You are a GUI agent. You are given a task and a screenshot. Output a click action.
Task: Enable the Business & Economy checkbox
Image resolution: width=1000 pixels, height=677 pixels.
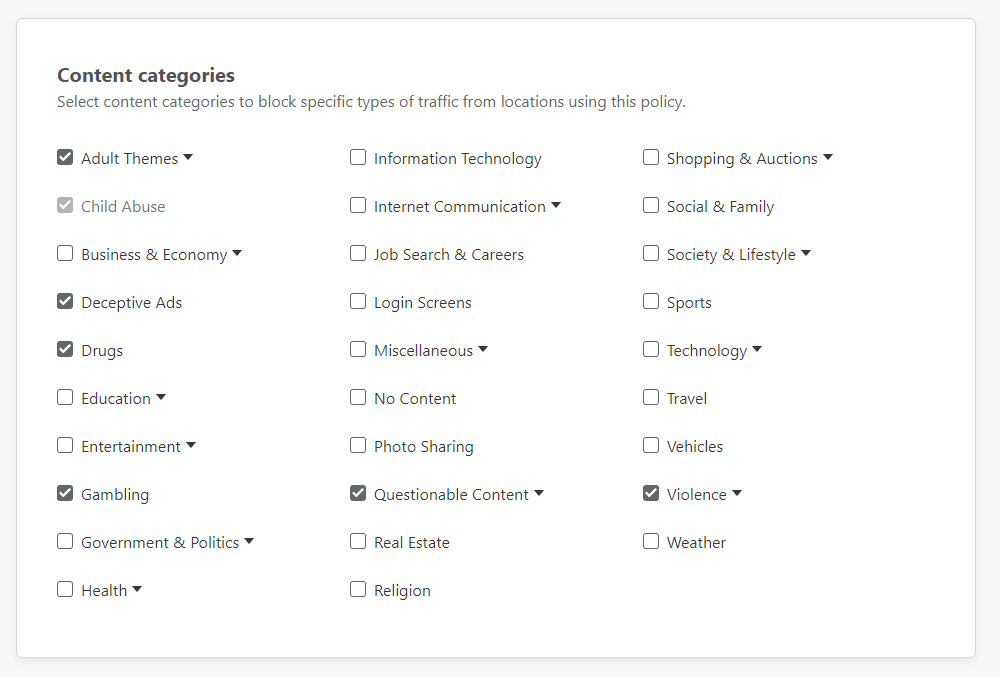coord(65,253)
